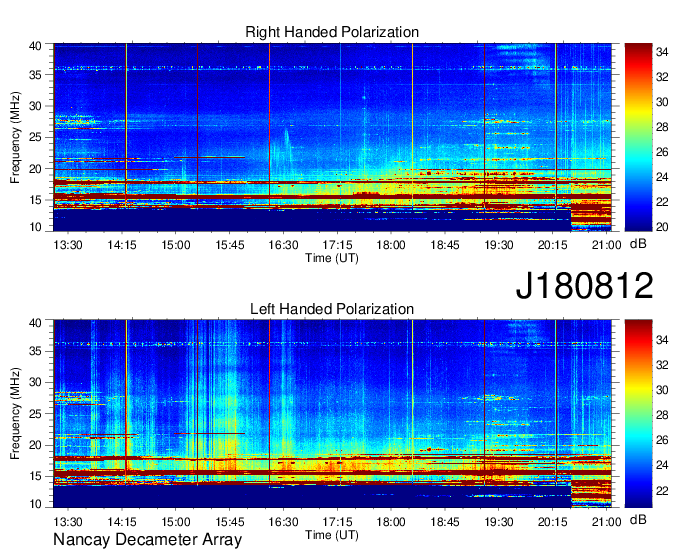The image size is (680, 552).
Task: Click the 17:15 tick on Right Handed plot
Action: 337,245
